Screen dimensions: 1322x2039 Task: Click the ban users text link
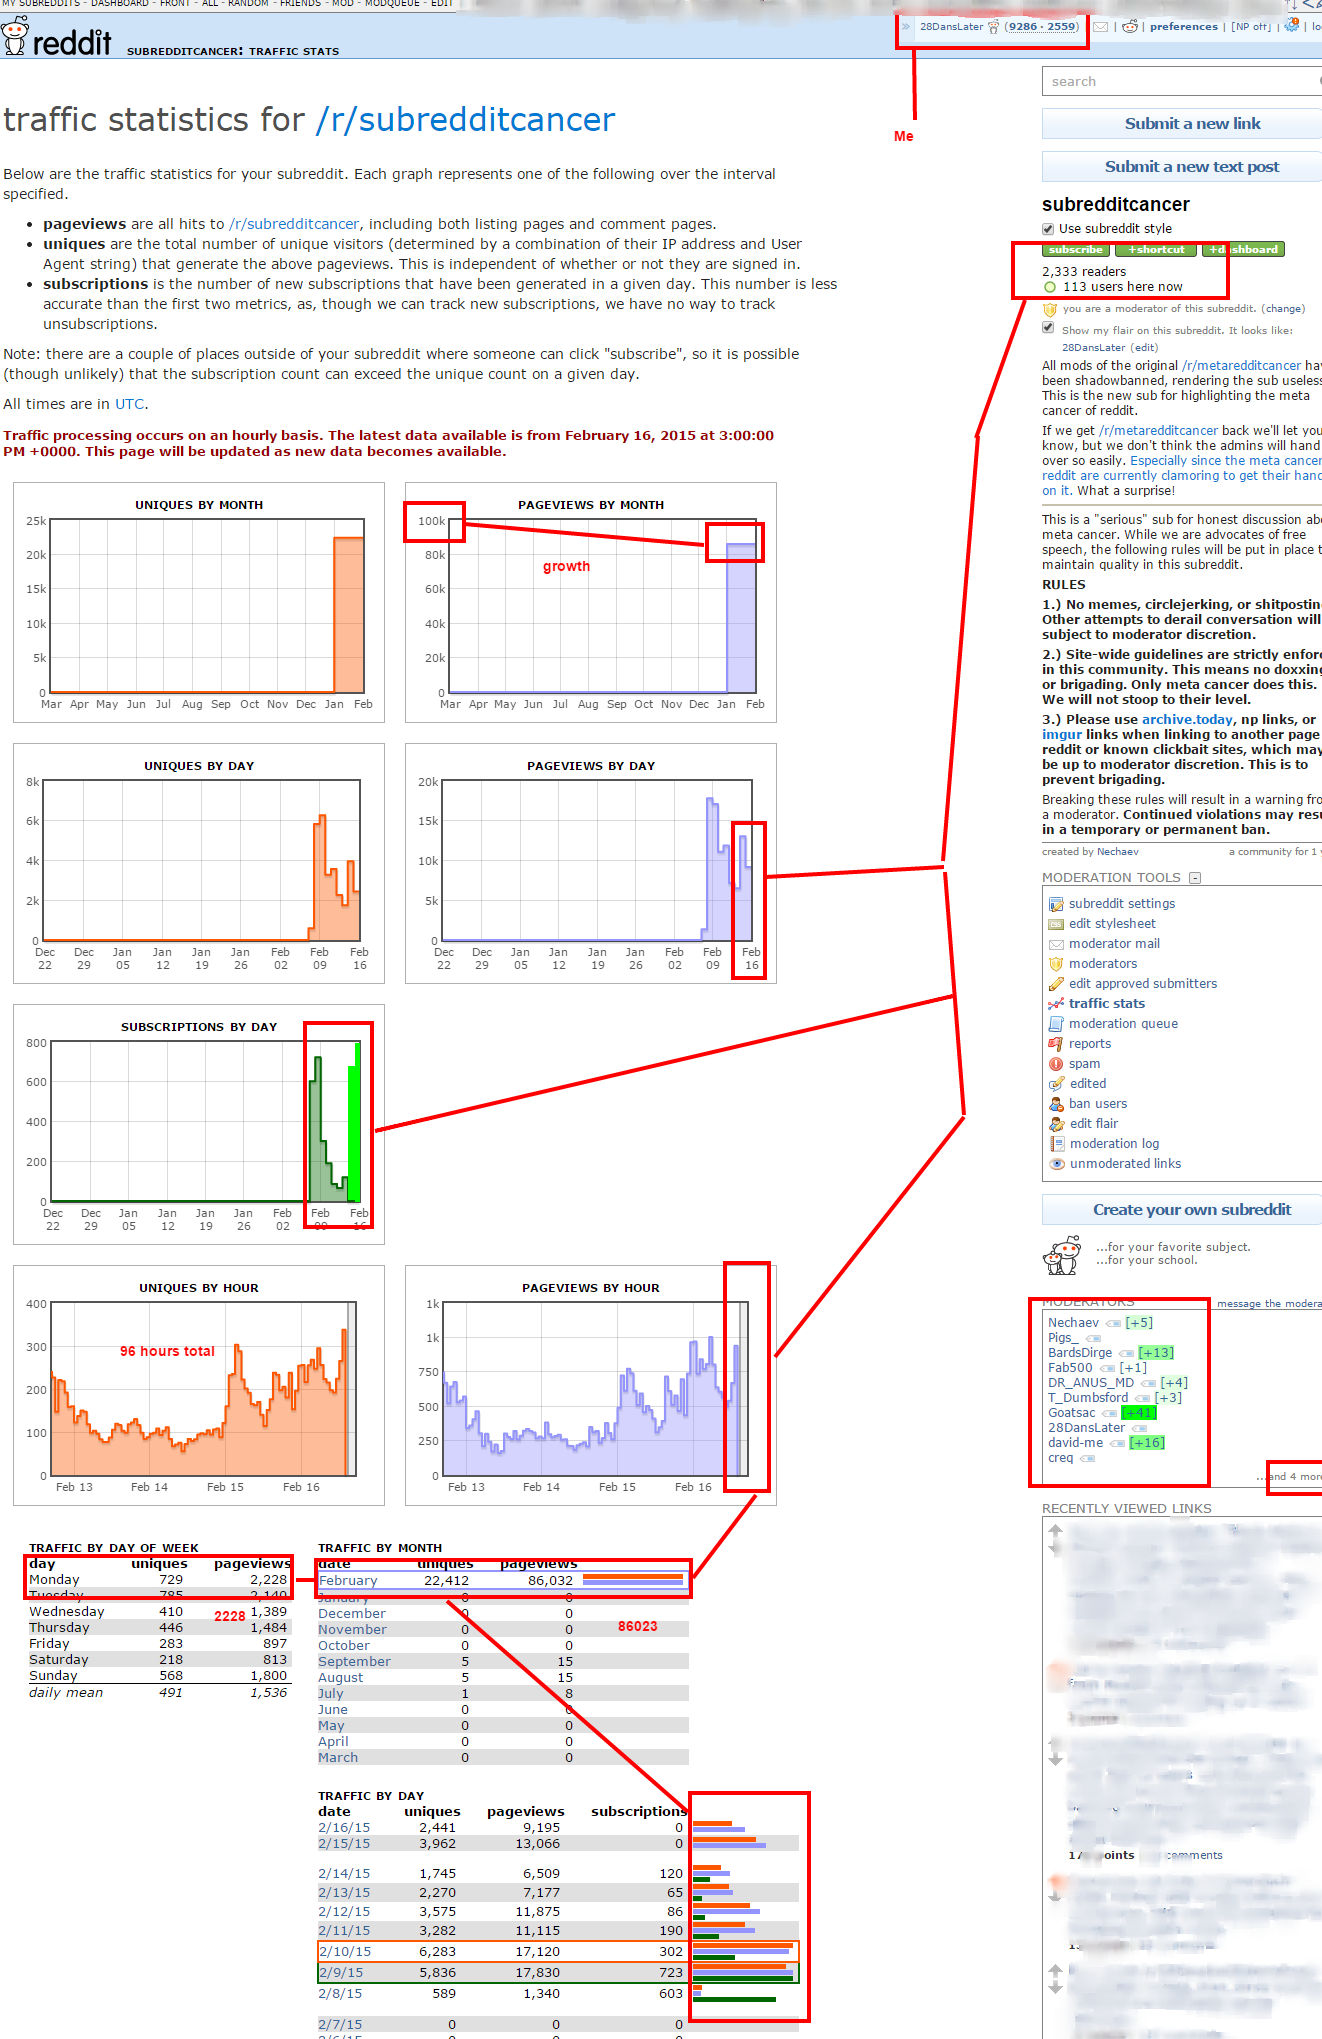click(x=1098, y=1104)
